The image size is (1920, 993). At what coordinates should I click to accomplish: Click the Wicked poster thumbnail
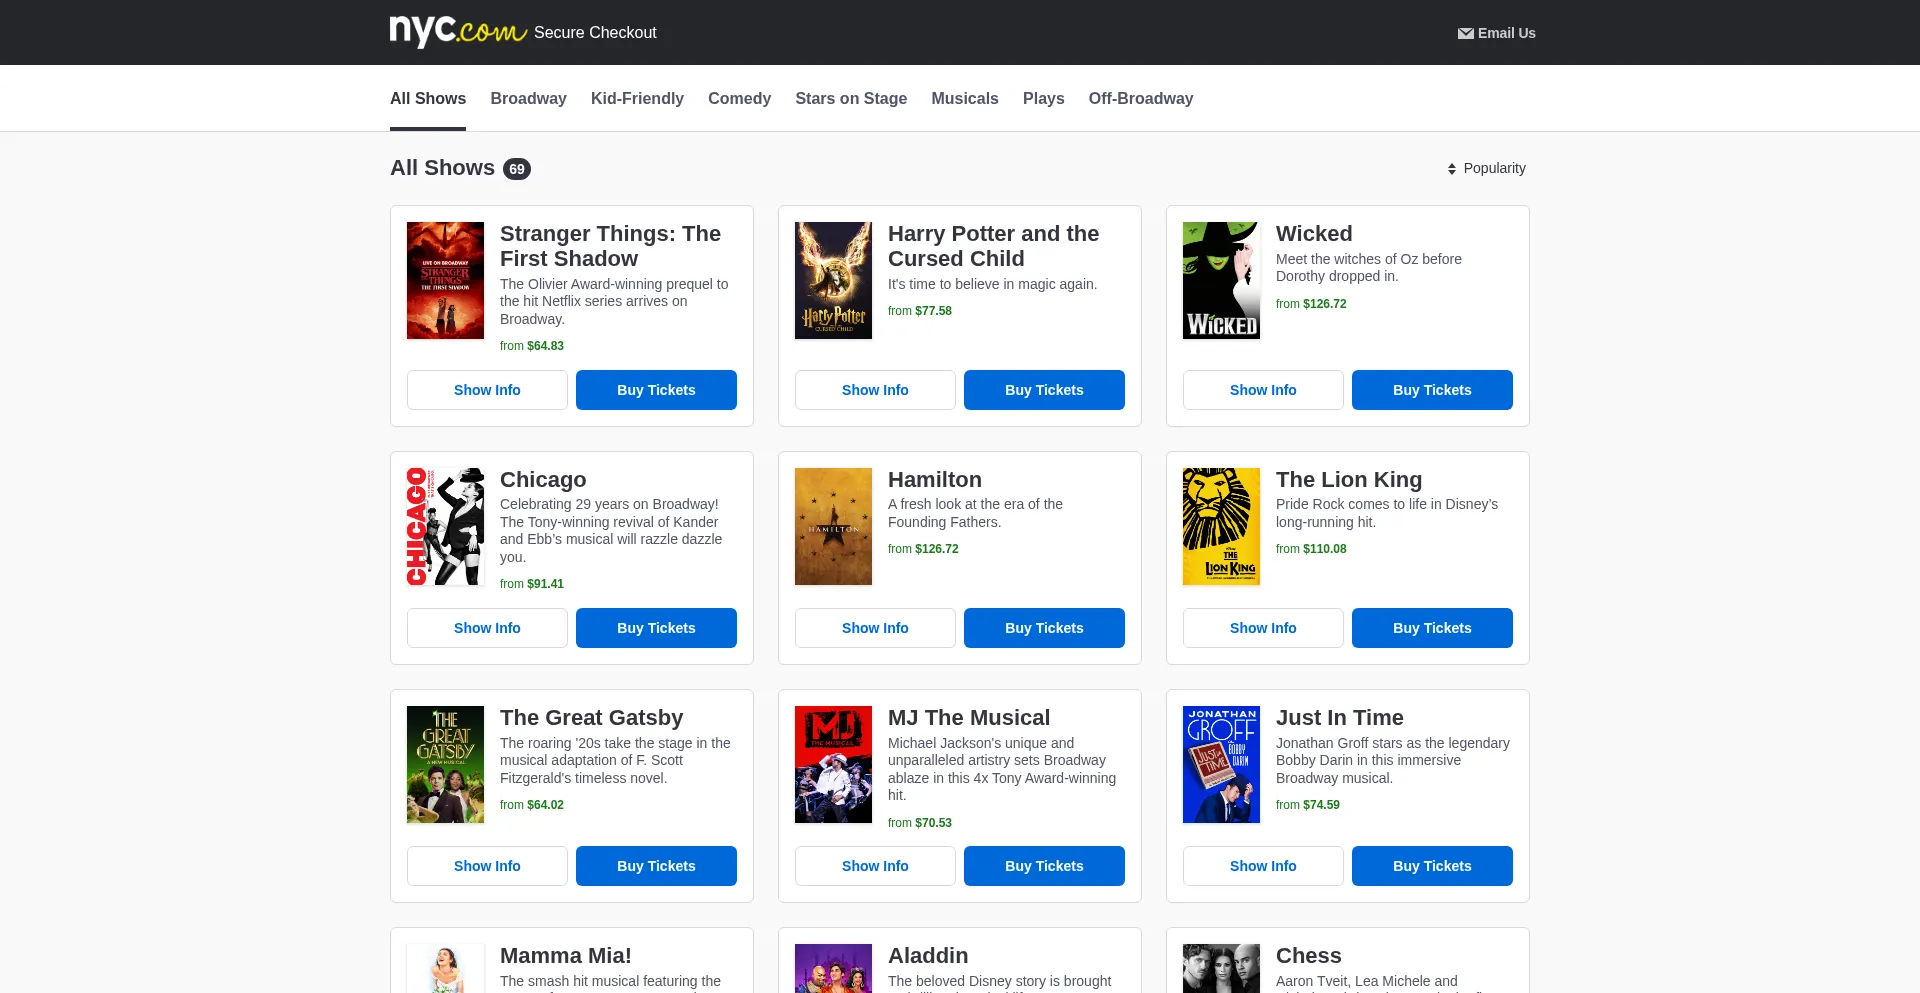1221,281
